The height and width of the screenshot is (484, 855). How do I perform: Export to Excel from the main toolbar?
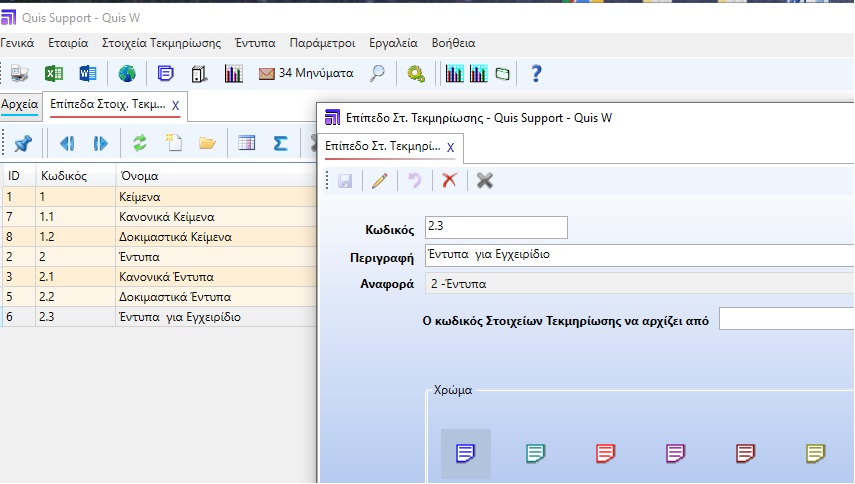[x=53, y=73]
